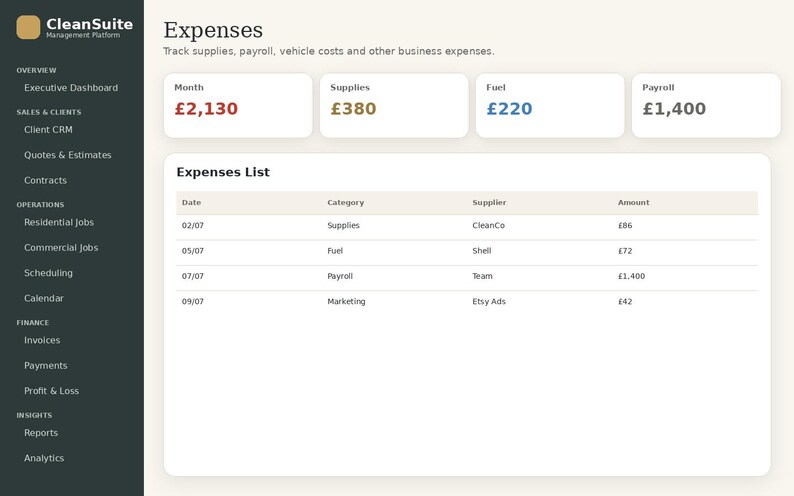This screenshot has width=794, height=496.
Task: Click the Expenses page title
Action: (x=213, y=30)
